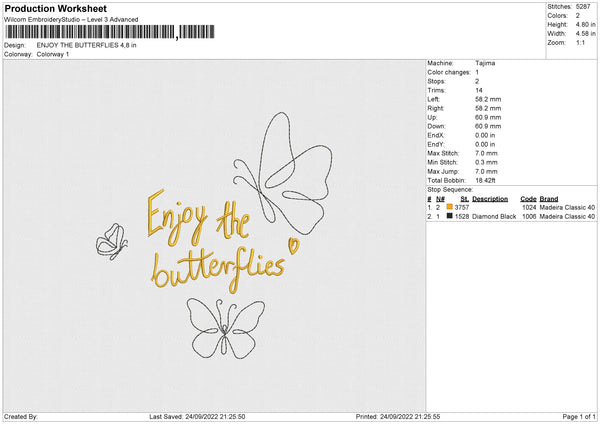Click the Min Stitch value 0.3 mm

point(486,162)
